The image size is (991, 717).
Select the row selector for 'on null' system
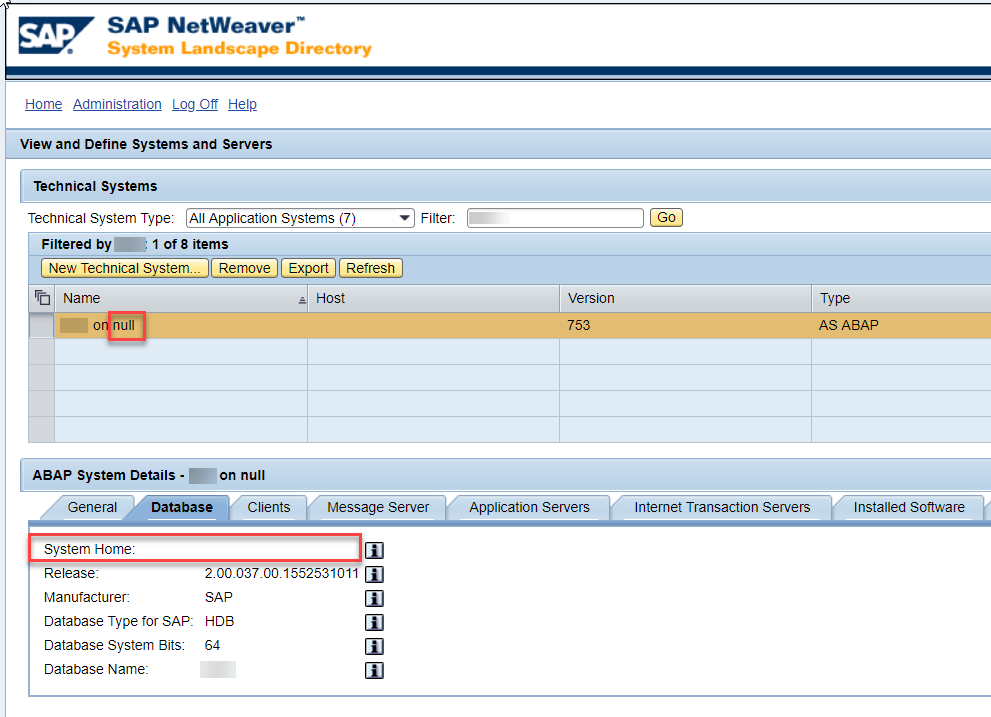point(42,326)
